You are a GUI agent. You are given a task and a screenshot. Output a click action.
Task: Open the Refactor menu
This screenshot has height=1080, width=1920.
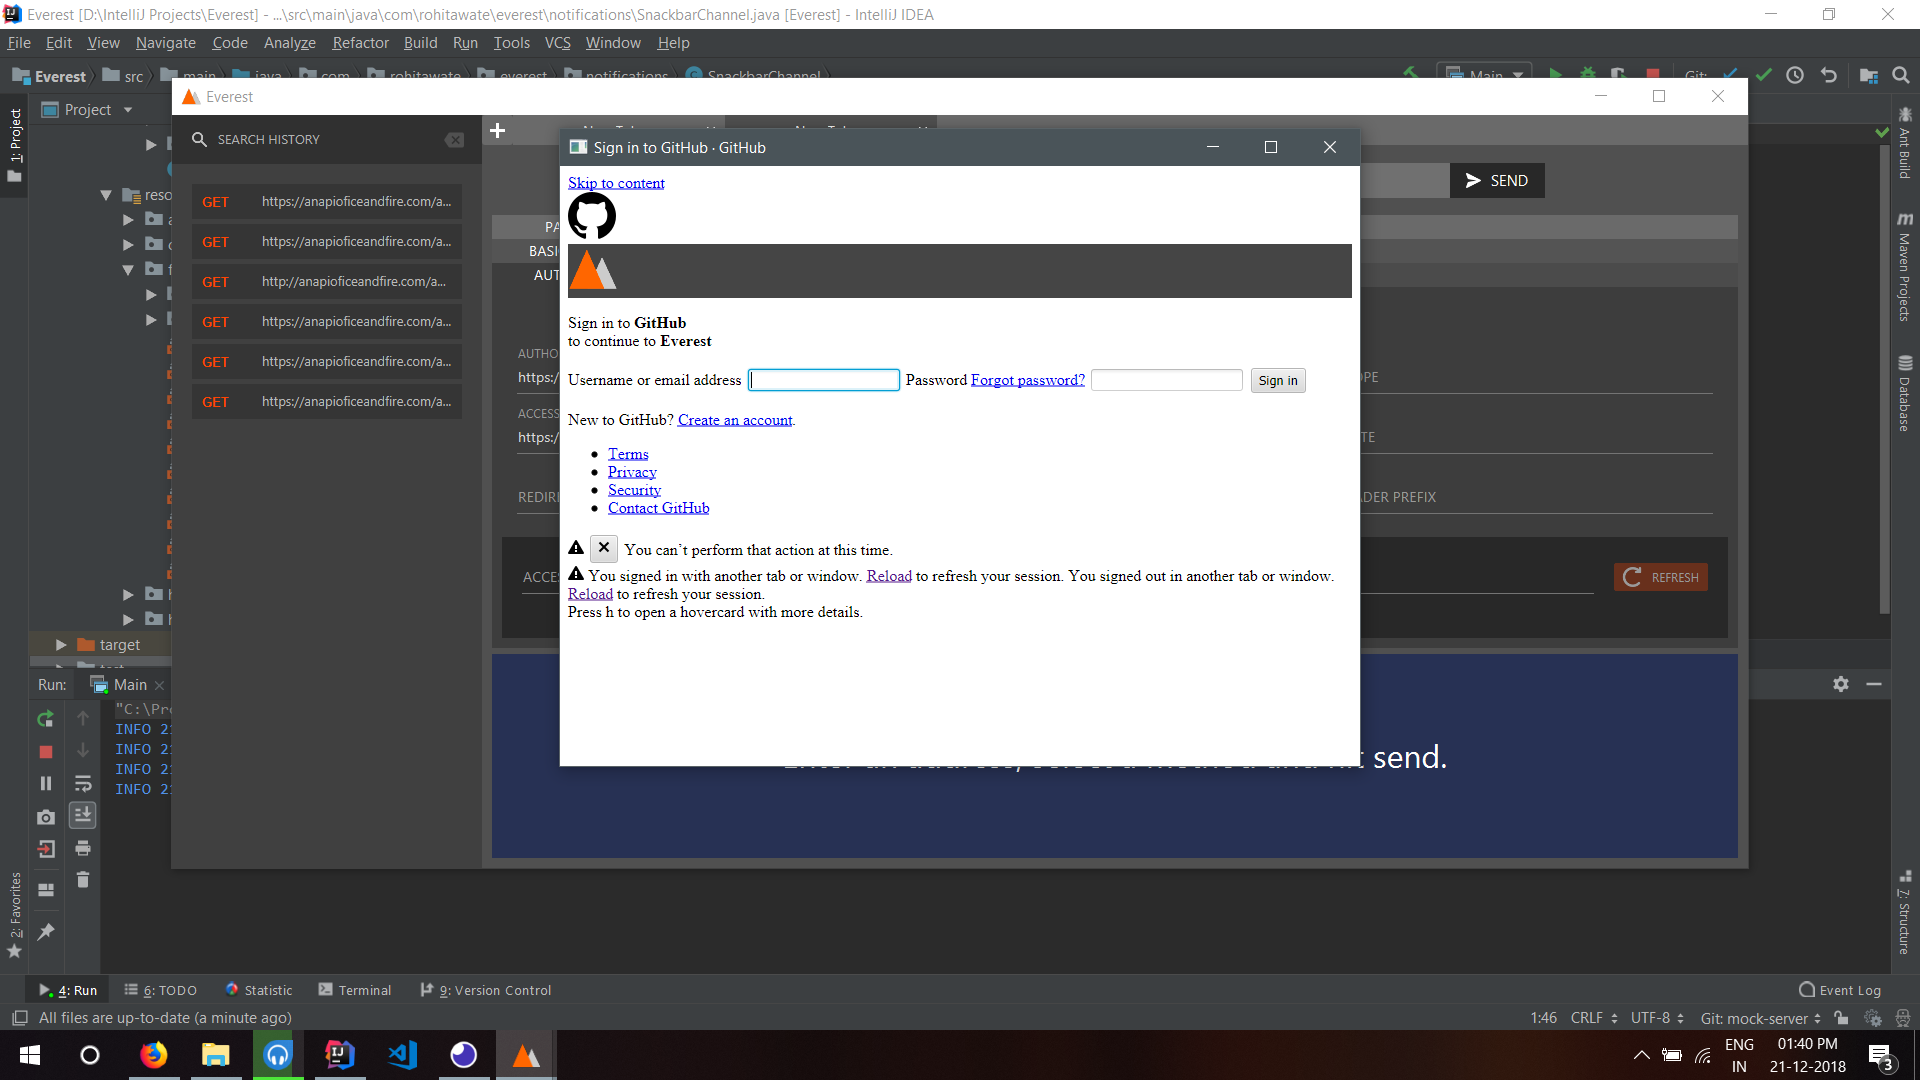point(360,43)
